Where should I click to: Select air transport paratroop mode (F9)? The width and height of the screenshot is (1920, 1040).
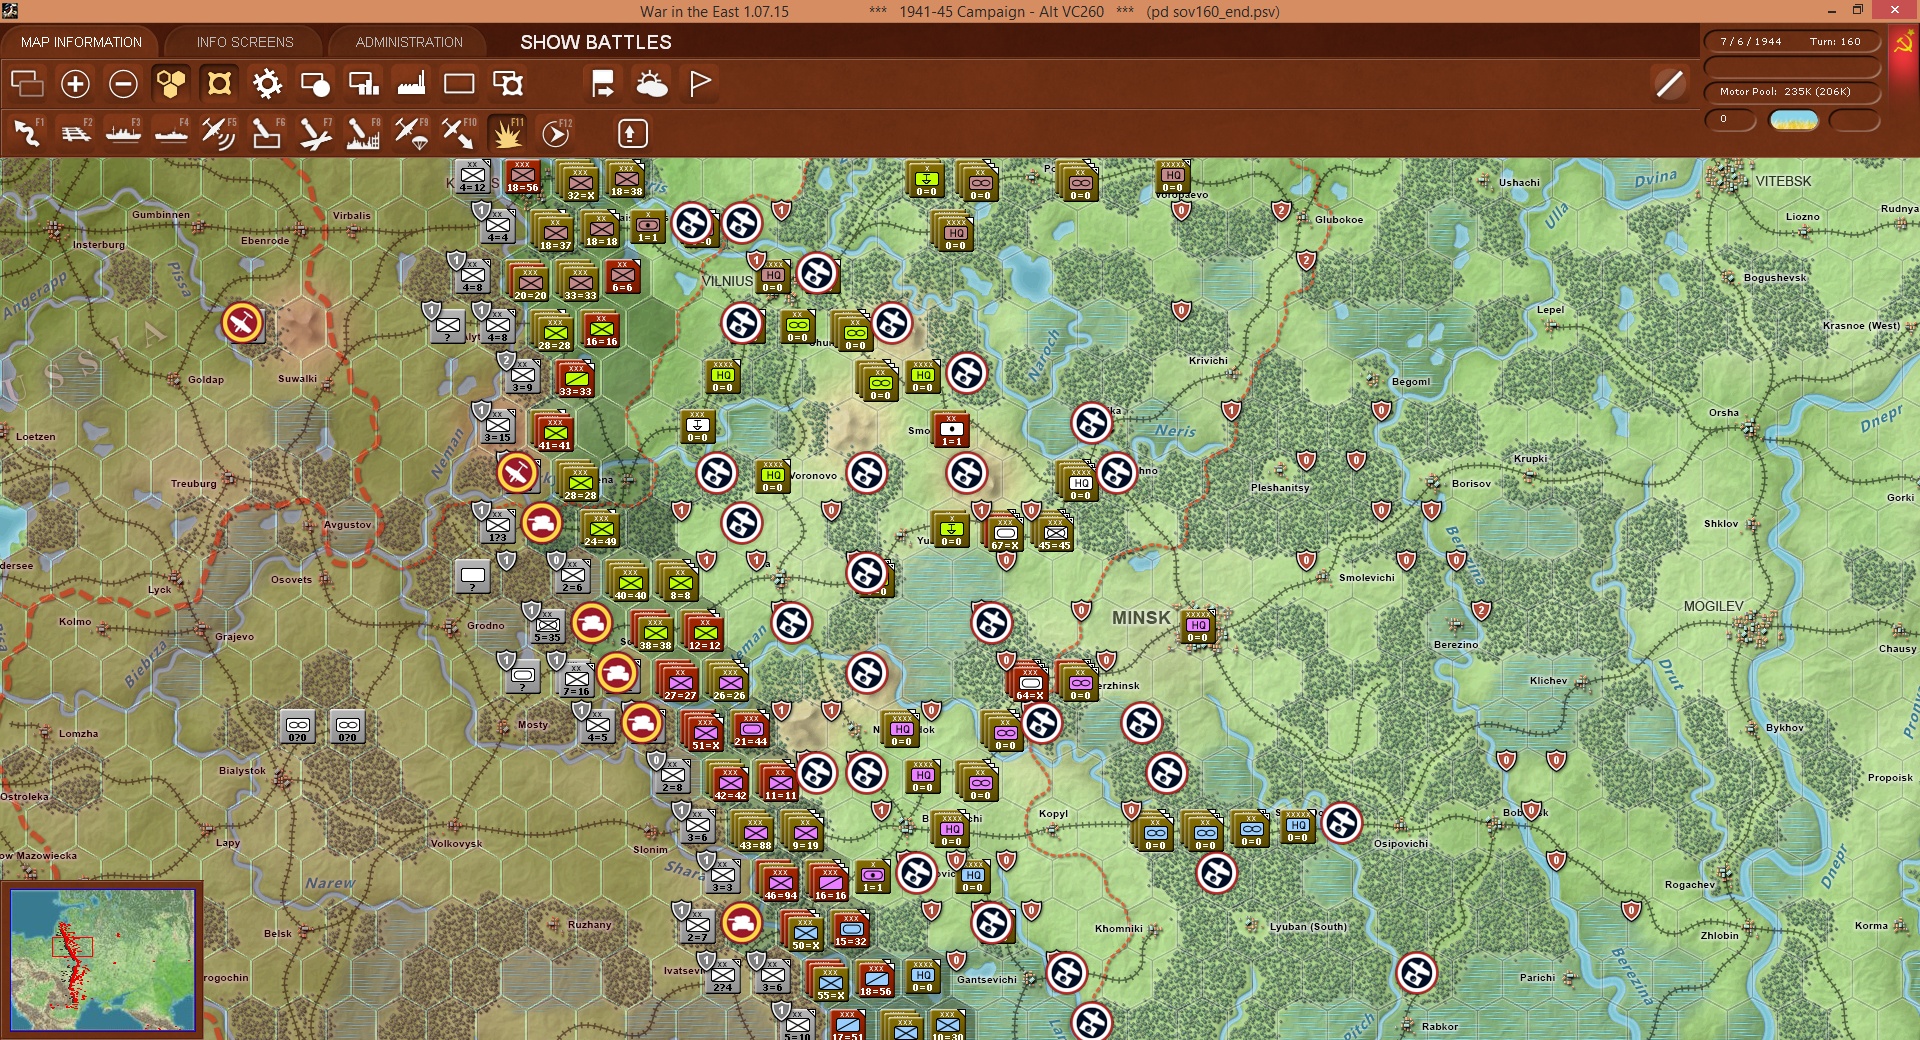point(411,133)
